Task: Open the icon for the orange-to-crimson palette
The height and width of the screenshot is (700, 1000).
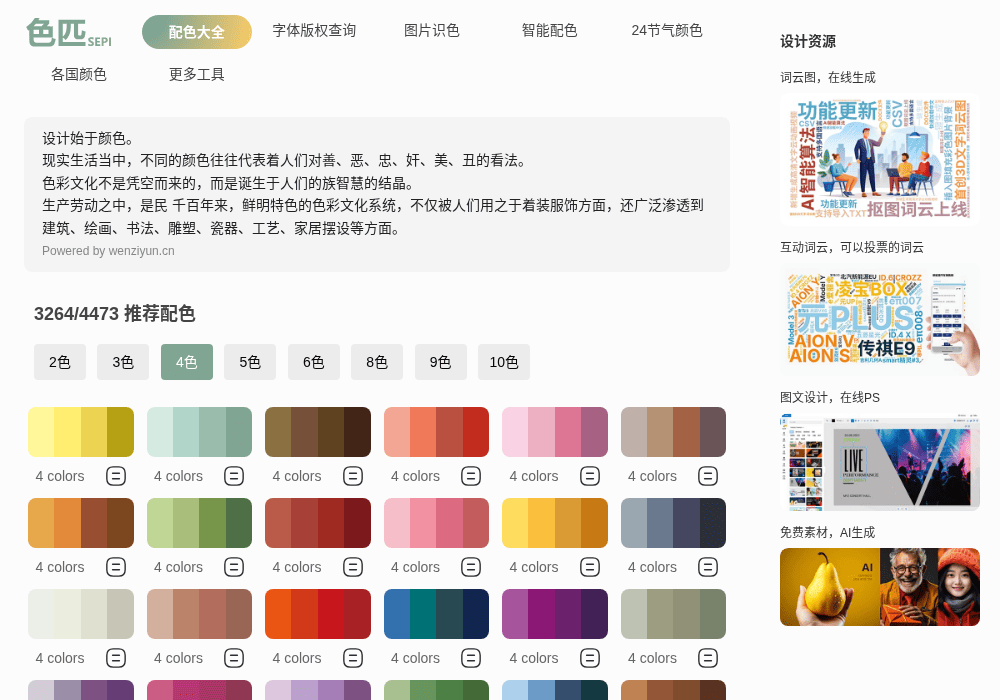Action: tap(353, 658)
